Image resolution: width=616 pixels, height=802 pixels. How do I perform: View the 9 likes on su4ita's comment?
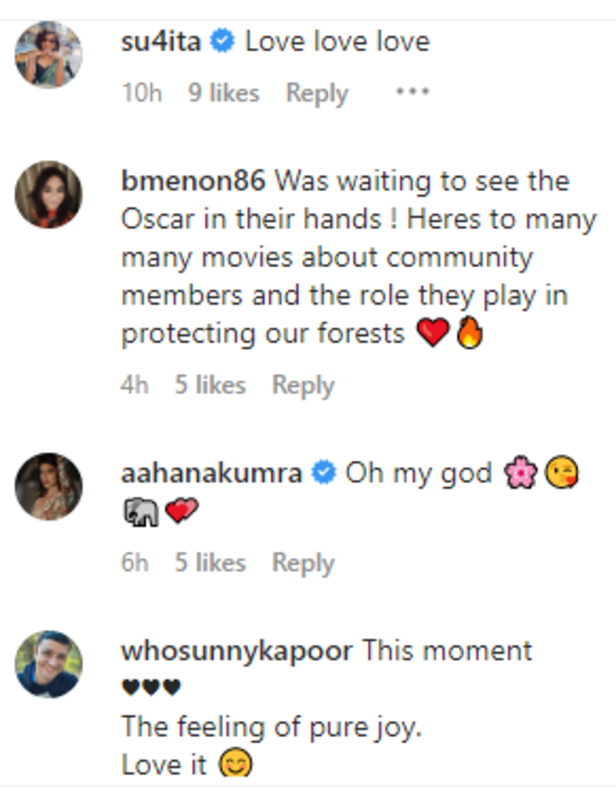pyautogui.click(x=224, y=93)
